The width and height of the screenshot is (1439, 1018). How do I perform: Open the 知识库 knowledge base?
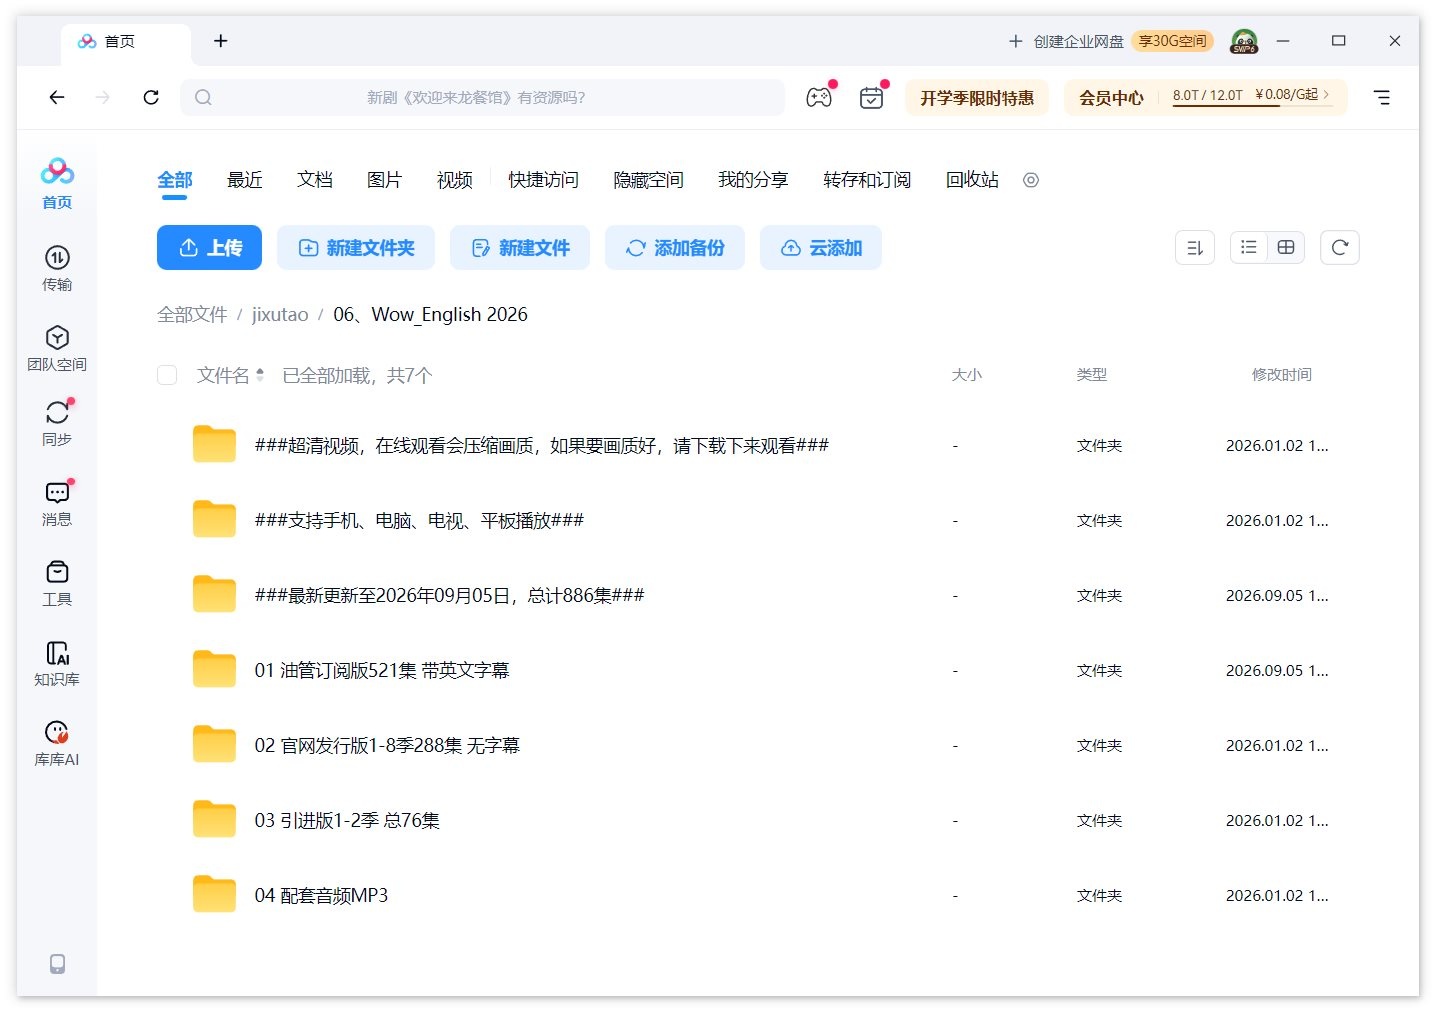(57, 663)
